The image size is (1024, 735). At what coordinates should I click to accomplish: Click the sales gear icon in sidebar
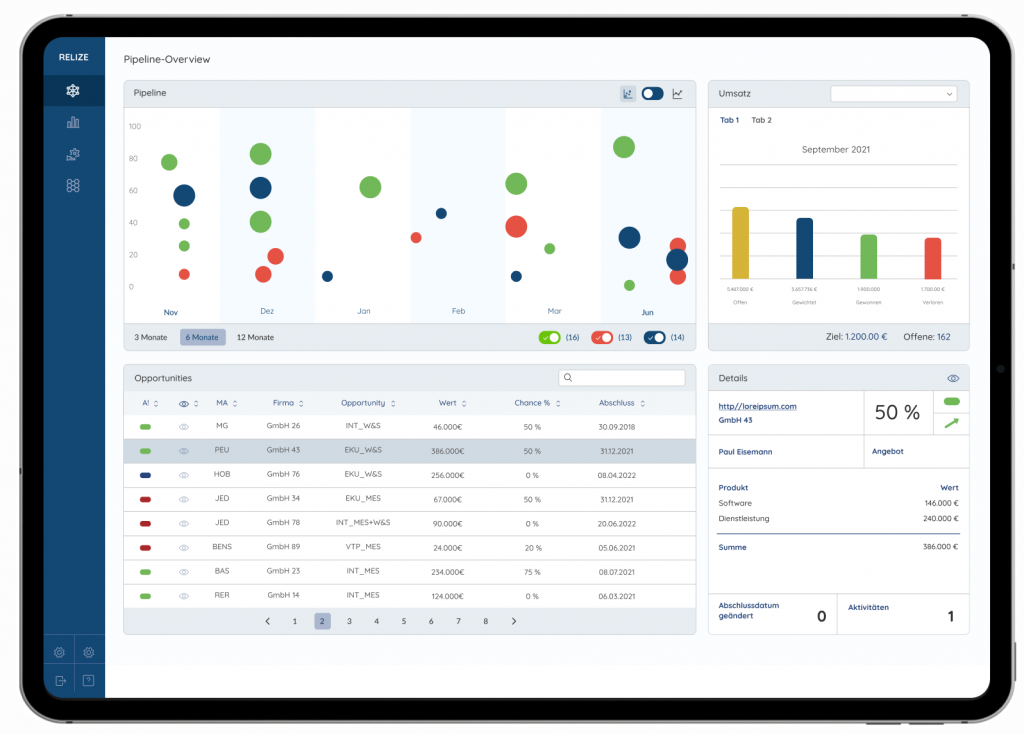[72, 154]
